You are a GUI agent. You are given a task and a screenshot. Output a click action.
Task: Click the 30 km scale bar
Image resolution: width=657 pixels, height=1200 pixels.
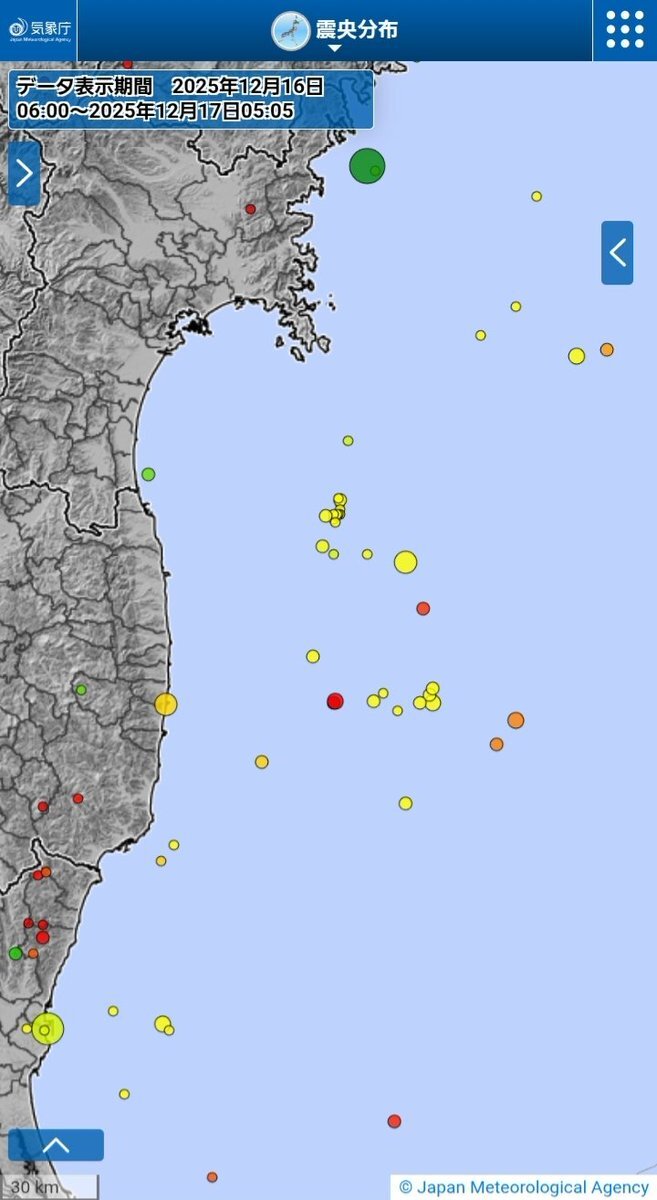click(x=48, y=1187)
